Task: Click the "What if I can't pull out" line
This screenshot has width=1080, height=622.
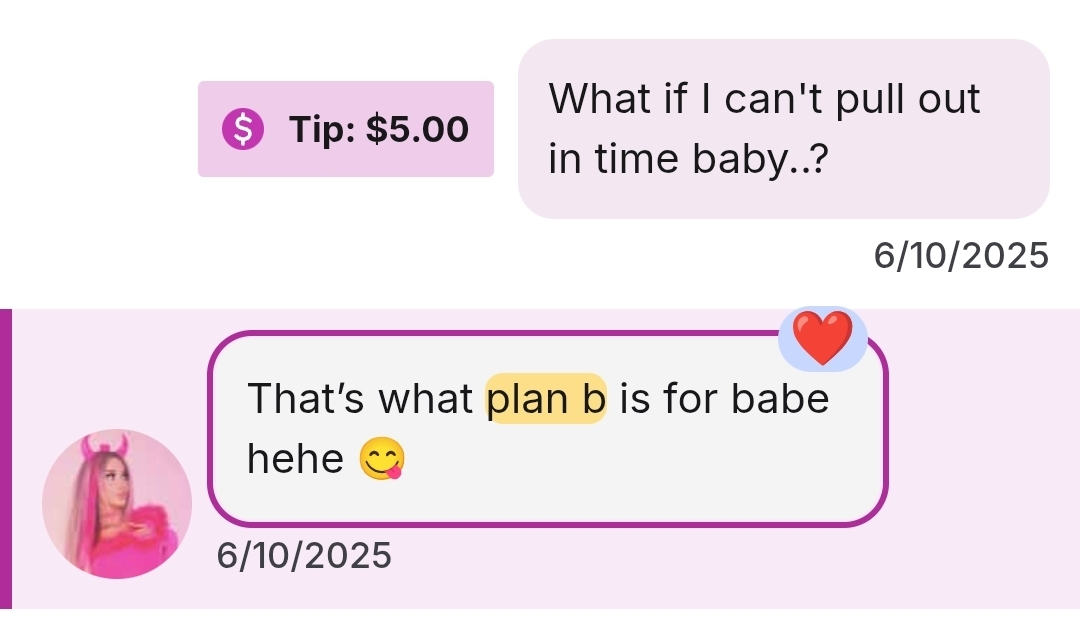Action: (764, 99)
